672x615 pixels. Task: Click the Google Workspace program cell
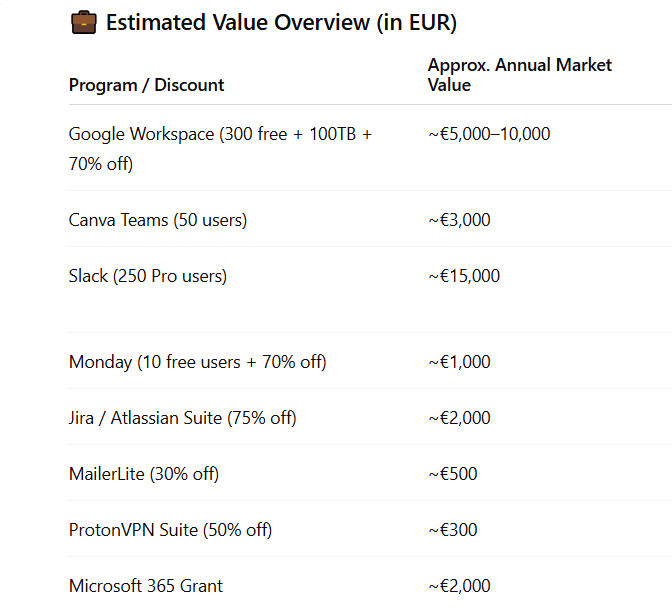tap(220, 148)
